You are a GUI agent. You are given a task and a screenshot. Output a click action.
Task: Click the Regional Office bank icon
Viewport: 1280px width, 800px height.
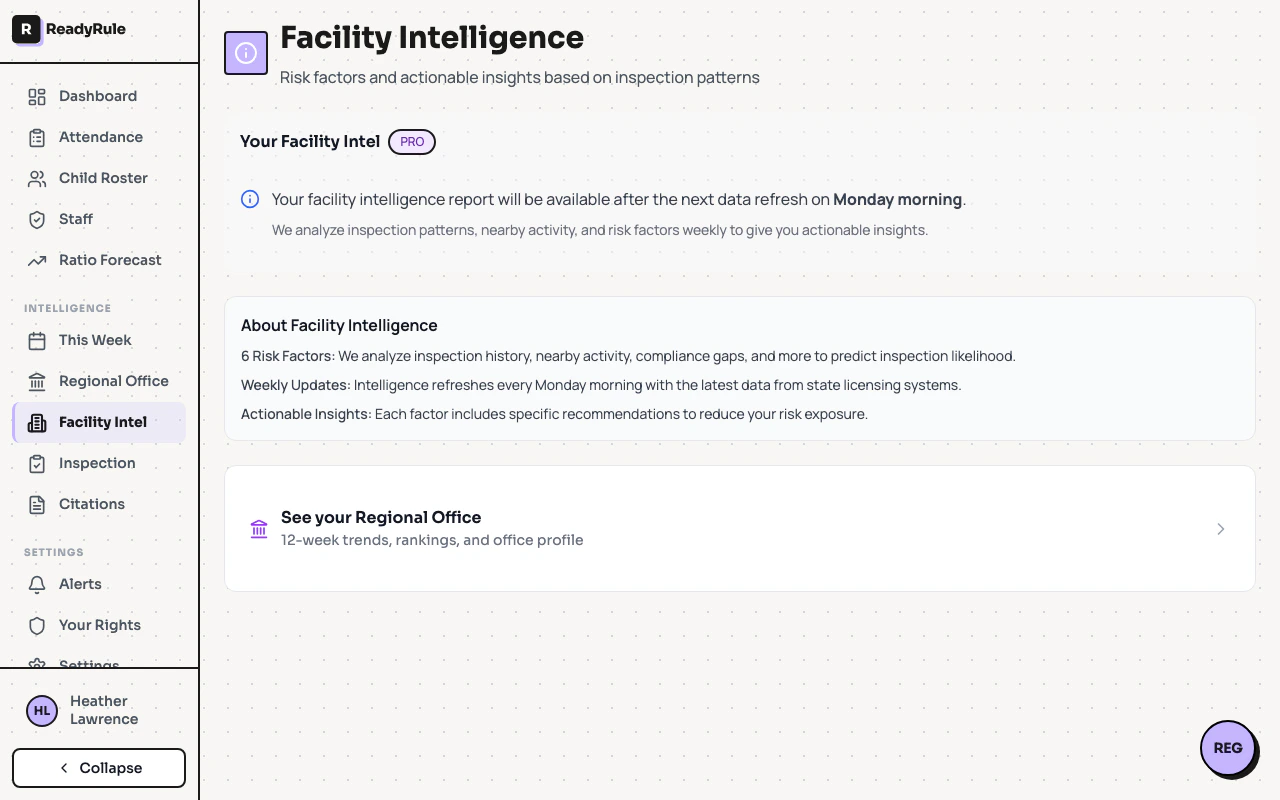click(37, 381)
